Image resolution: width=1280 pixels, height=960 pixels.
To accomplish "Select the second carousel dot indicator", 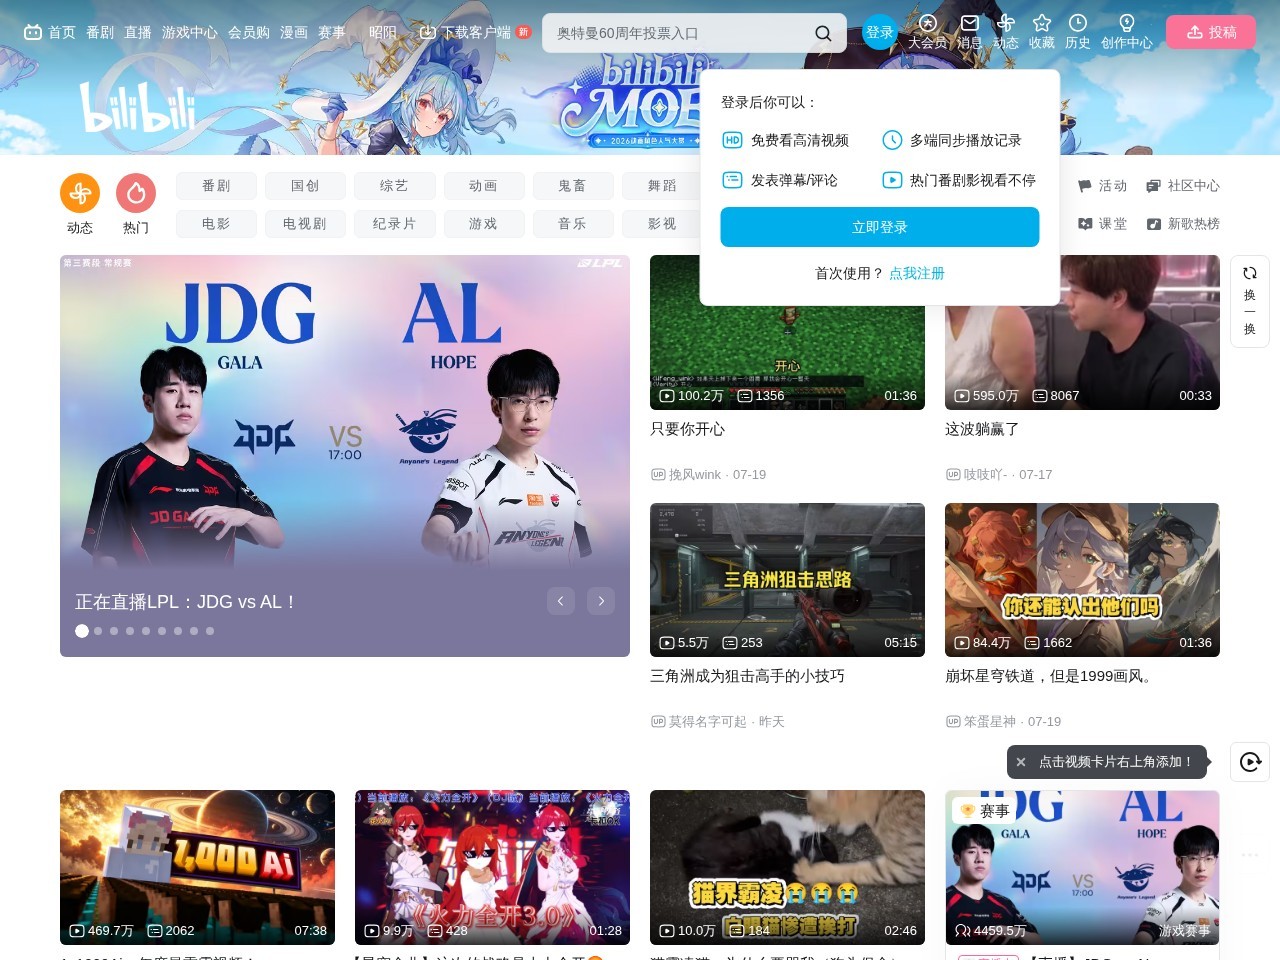I will pos(98,631).
